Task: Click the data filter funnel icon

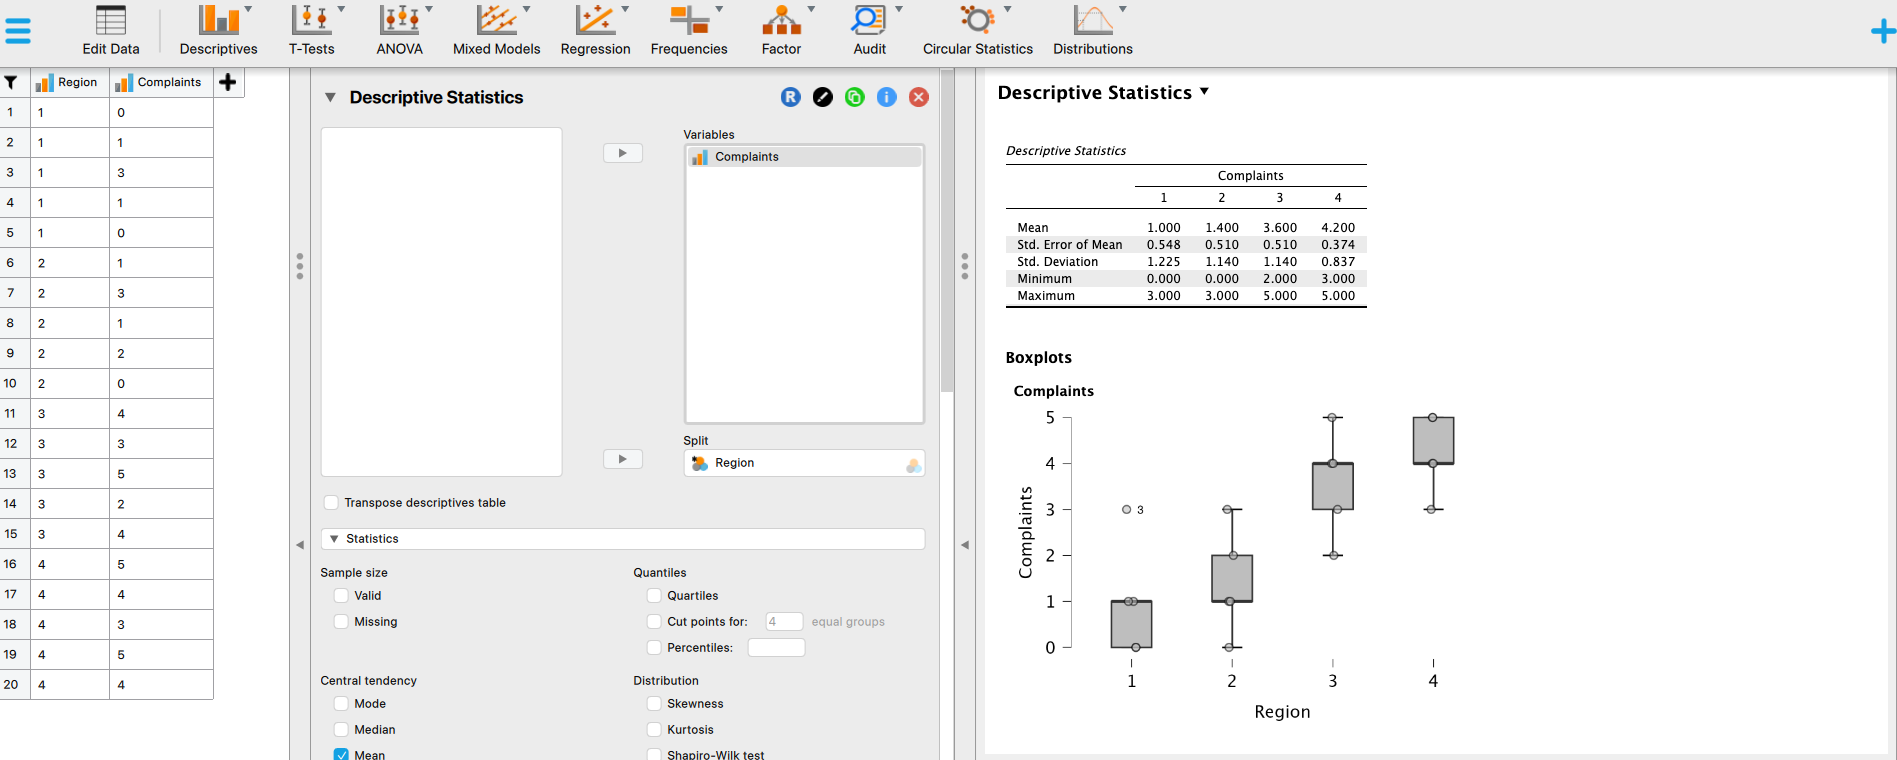Action: (11, 83)
